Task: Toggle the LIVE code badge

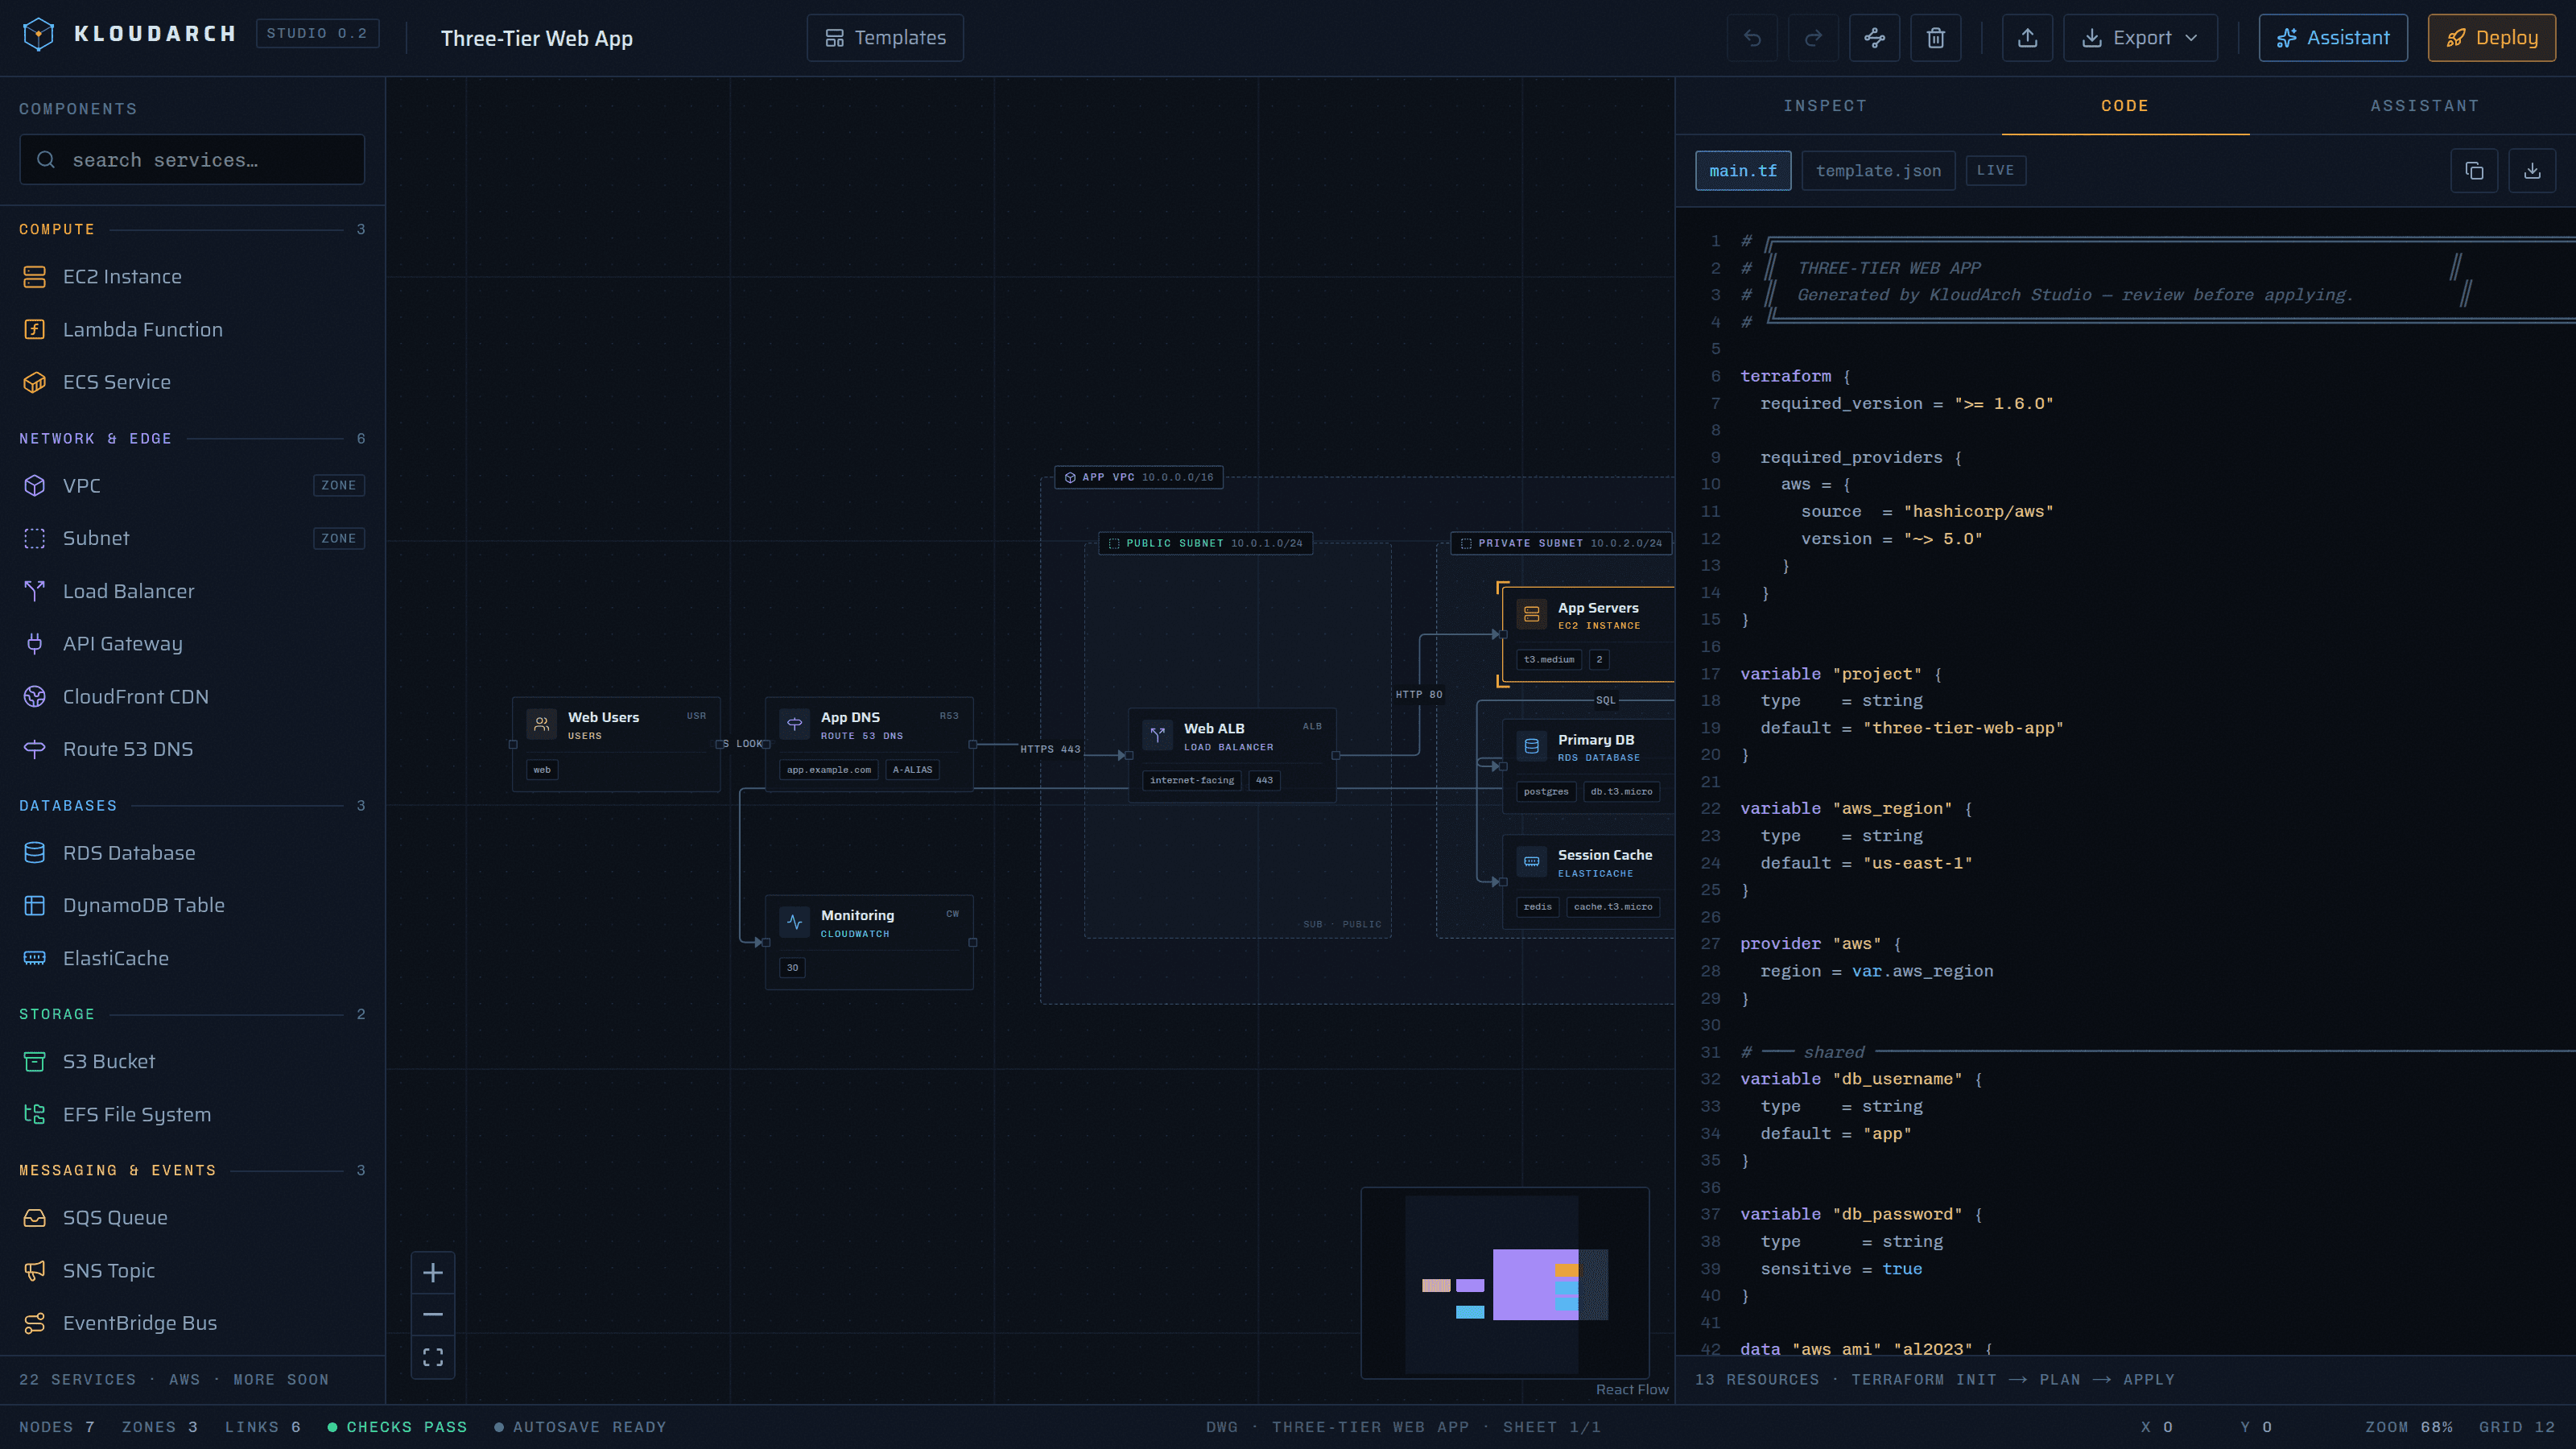Action: point(1995,171)
